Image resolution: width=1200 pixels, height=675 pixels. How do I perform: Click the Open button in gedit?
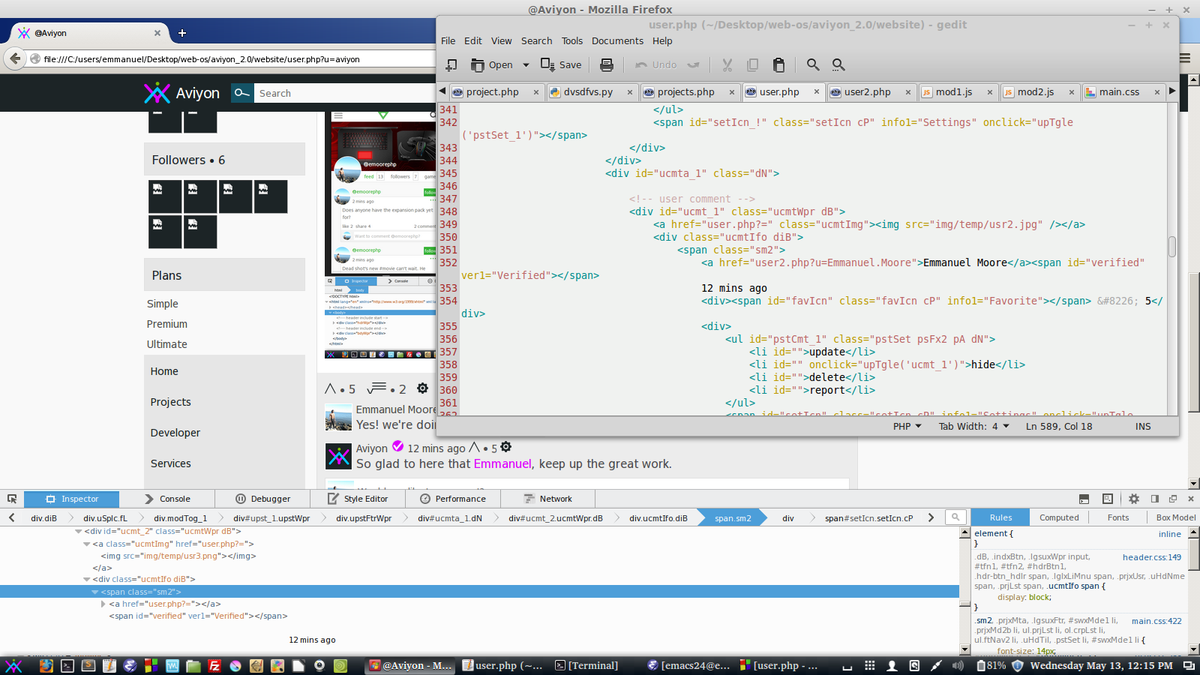pyautogui.click(x=492, y=65)
